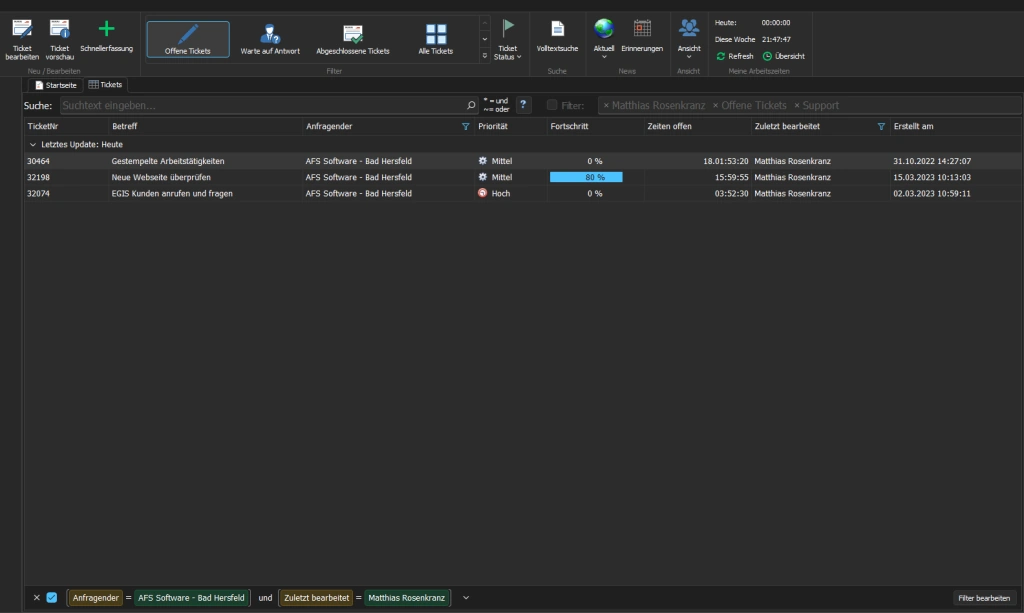This screenshot has height=613, width=1024.
Task: Click priority icon of ticket 30464
Action: (483, 161)
